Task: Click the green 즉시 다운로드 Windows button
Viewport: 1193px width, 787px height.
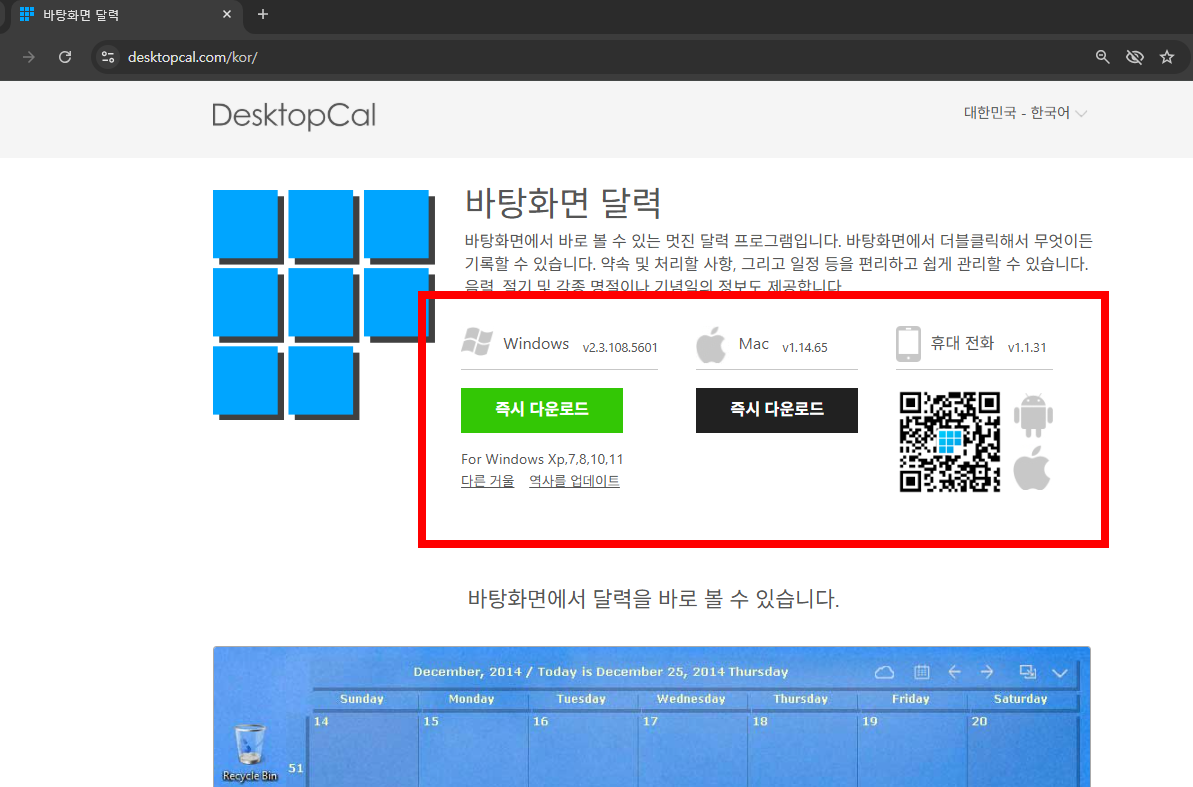Action: 541,410
